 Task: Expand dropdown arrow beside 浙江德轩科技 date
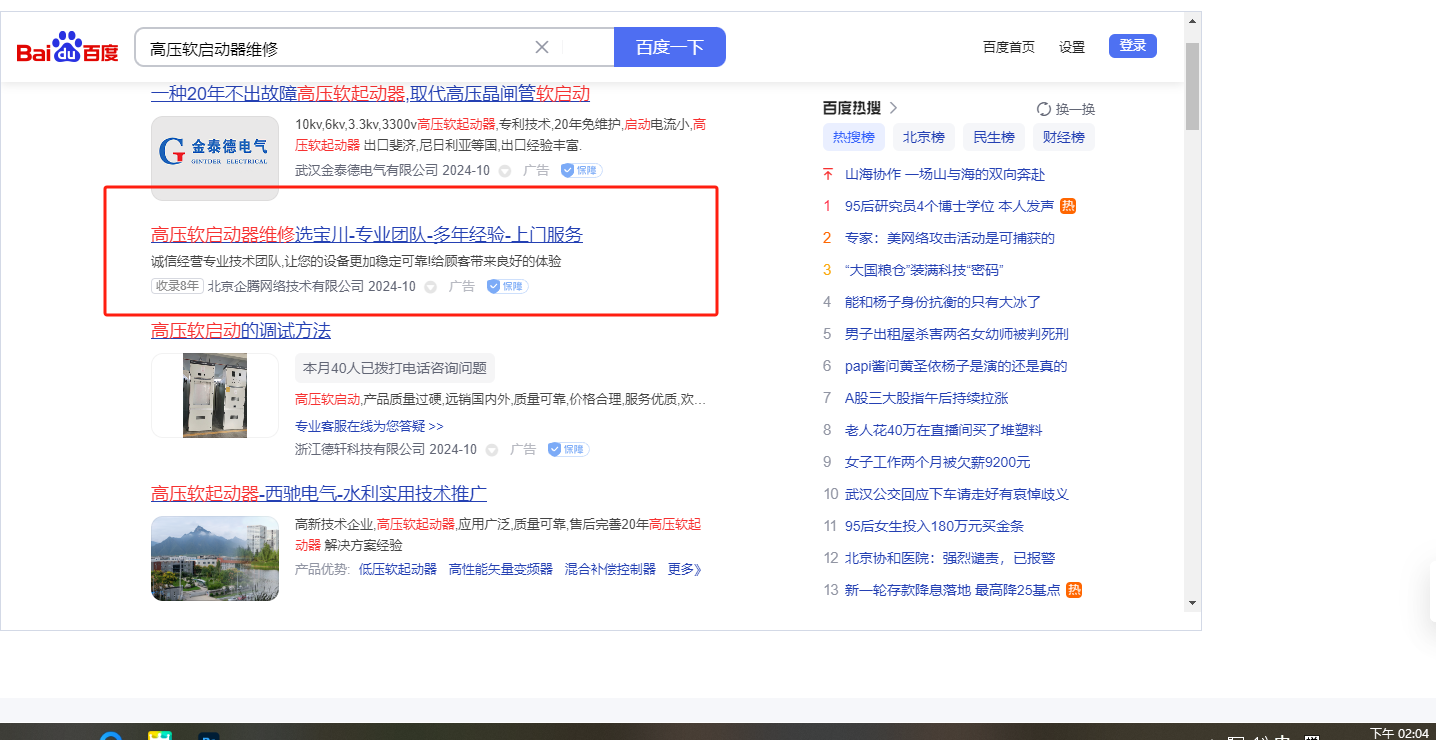click(x=492, y=450)
